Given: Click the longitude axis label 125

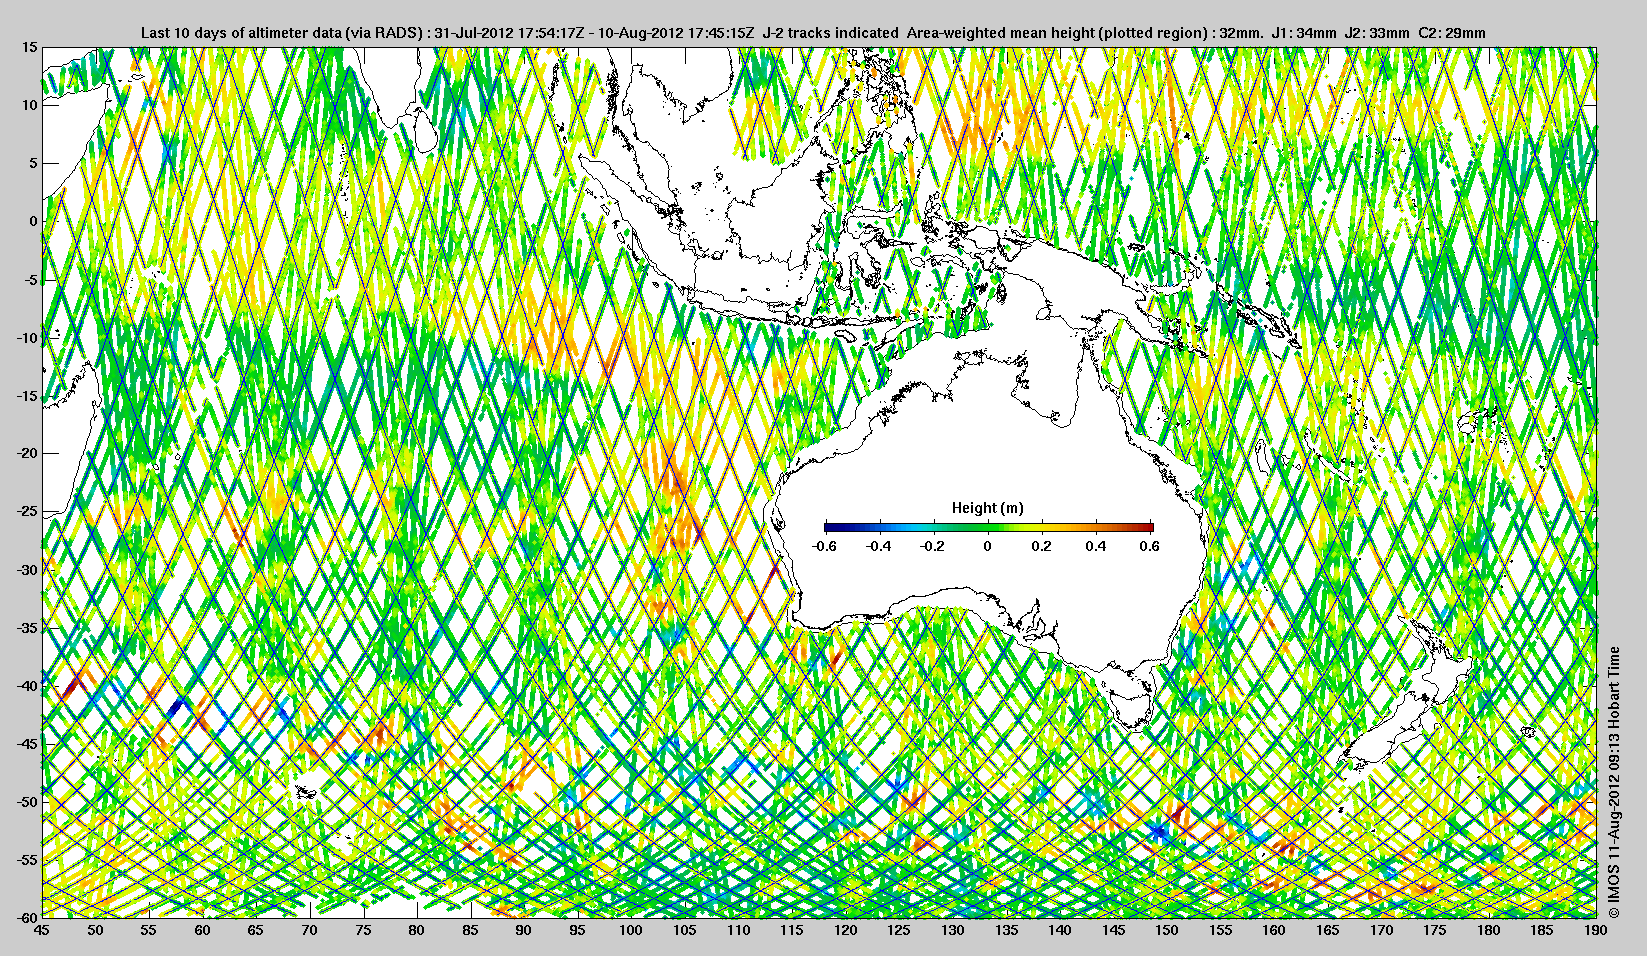Looking at the screenshot, I should point(898,930).
